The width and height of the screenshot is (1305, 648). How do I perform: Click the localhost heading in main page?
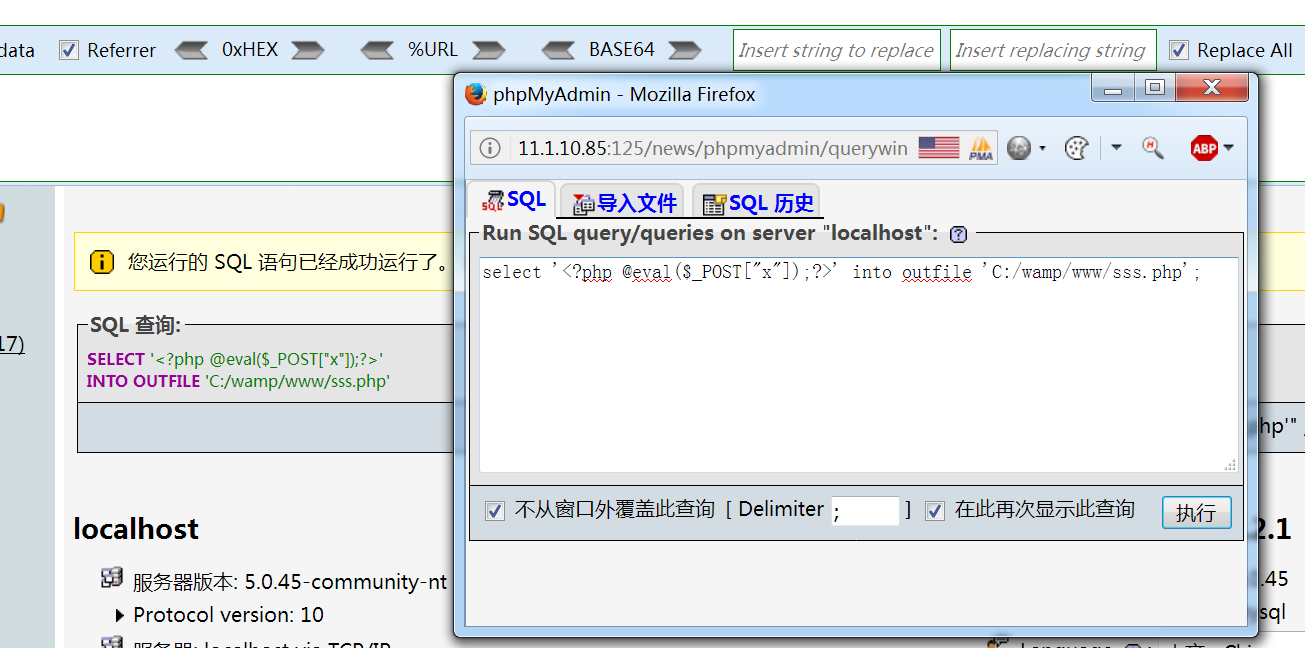pos(136,529)
